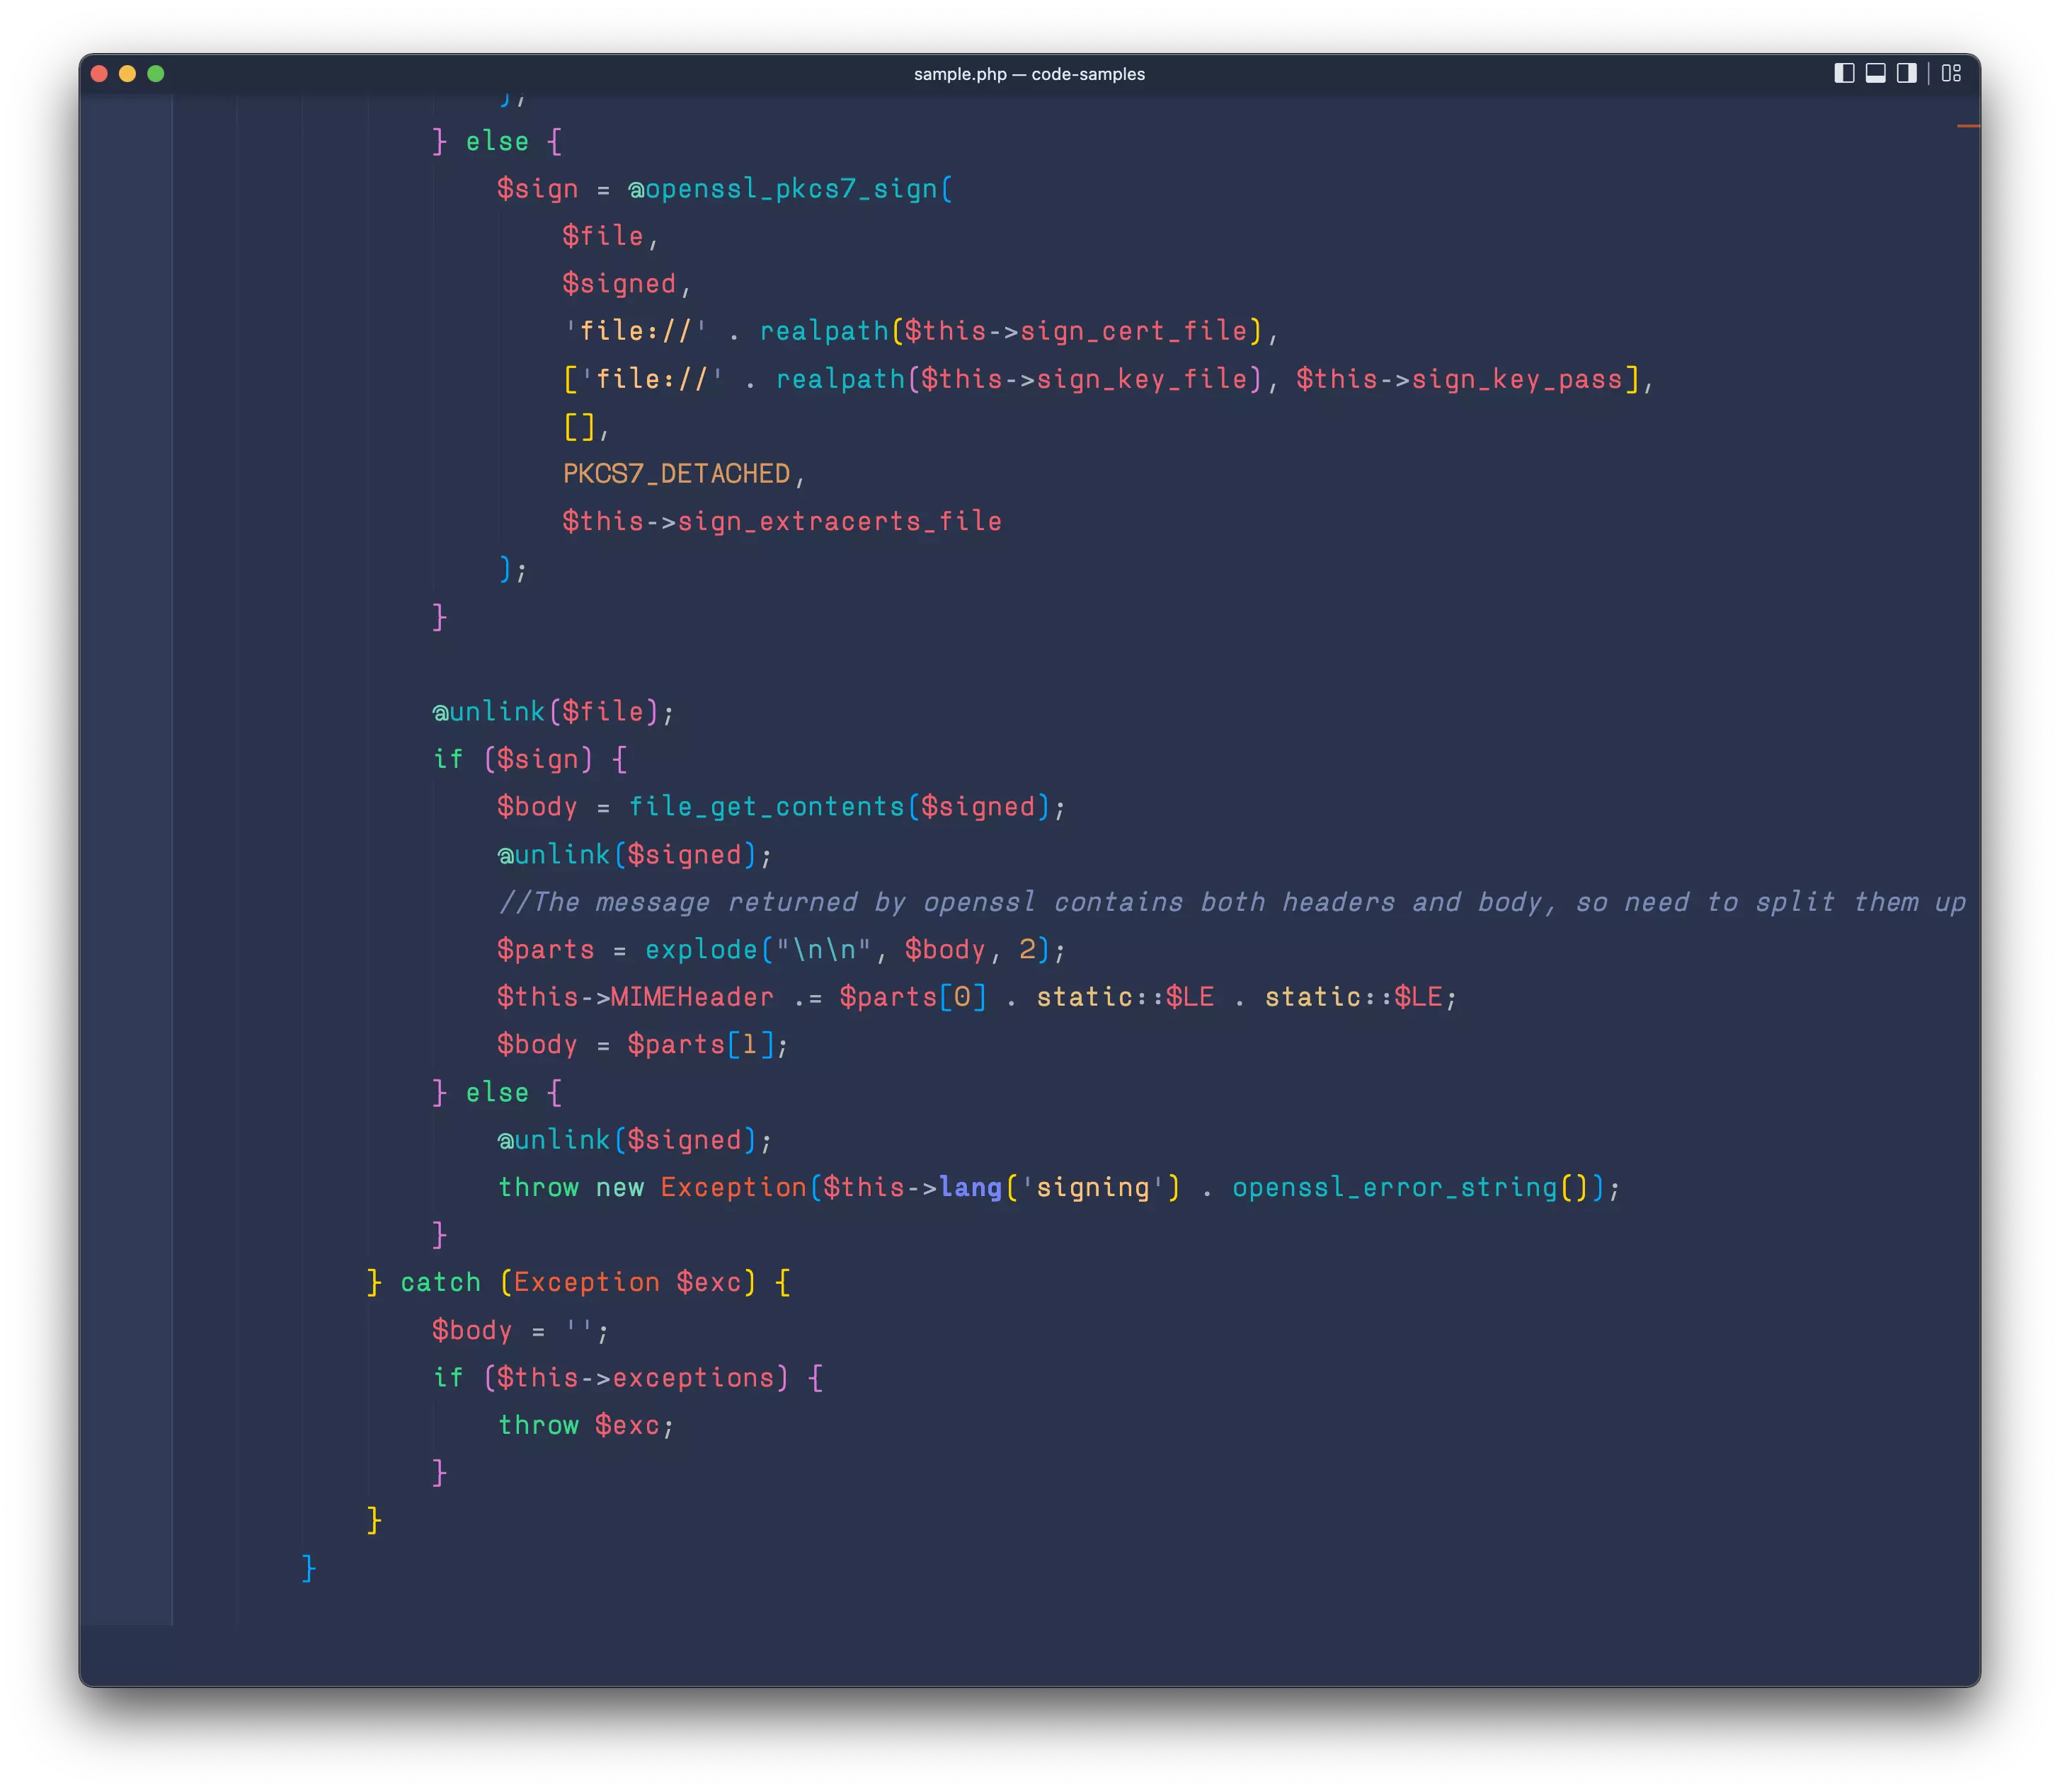This screenshot has width=2060, height=1792.
Task: Click the file_get_contents function call
Action: pos(766,806)
